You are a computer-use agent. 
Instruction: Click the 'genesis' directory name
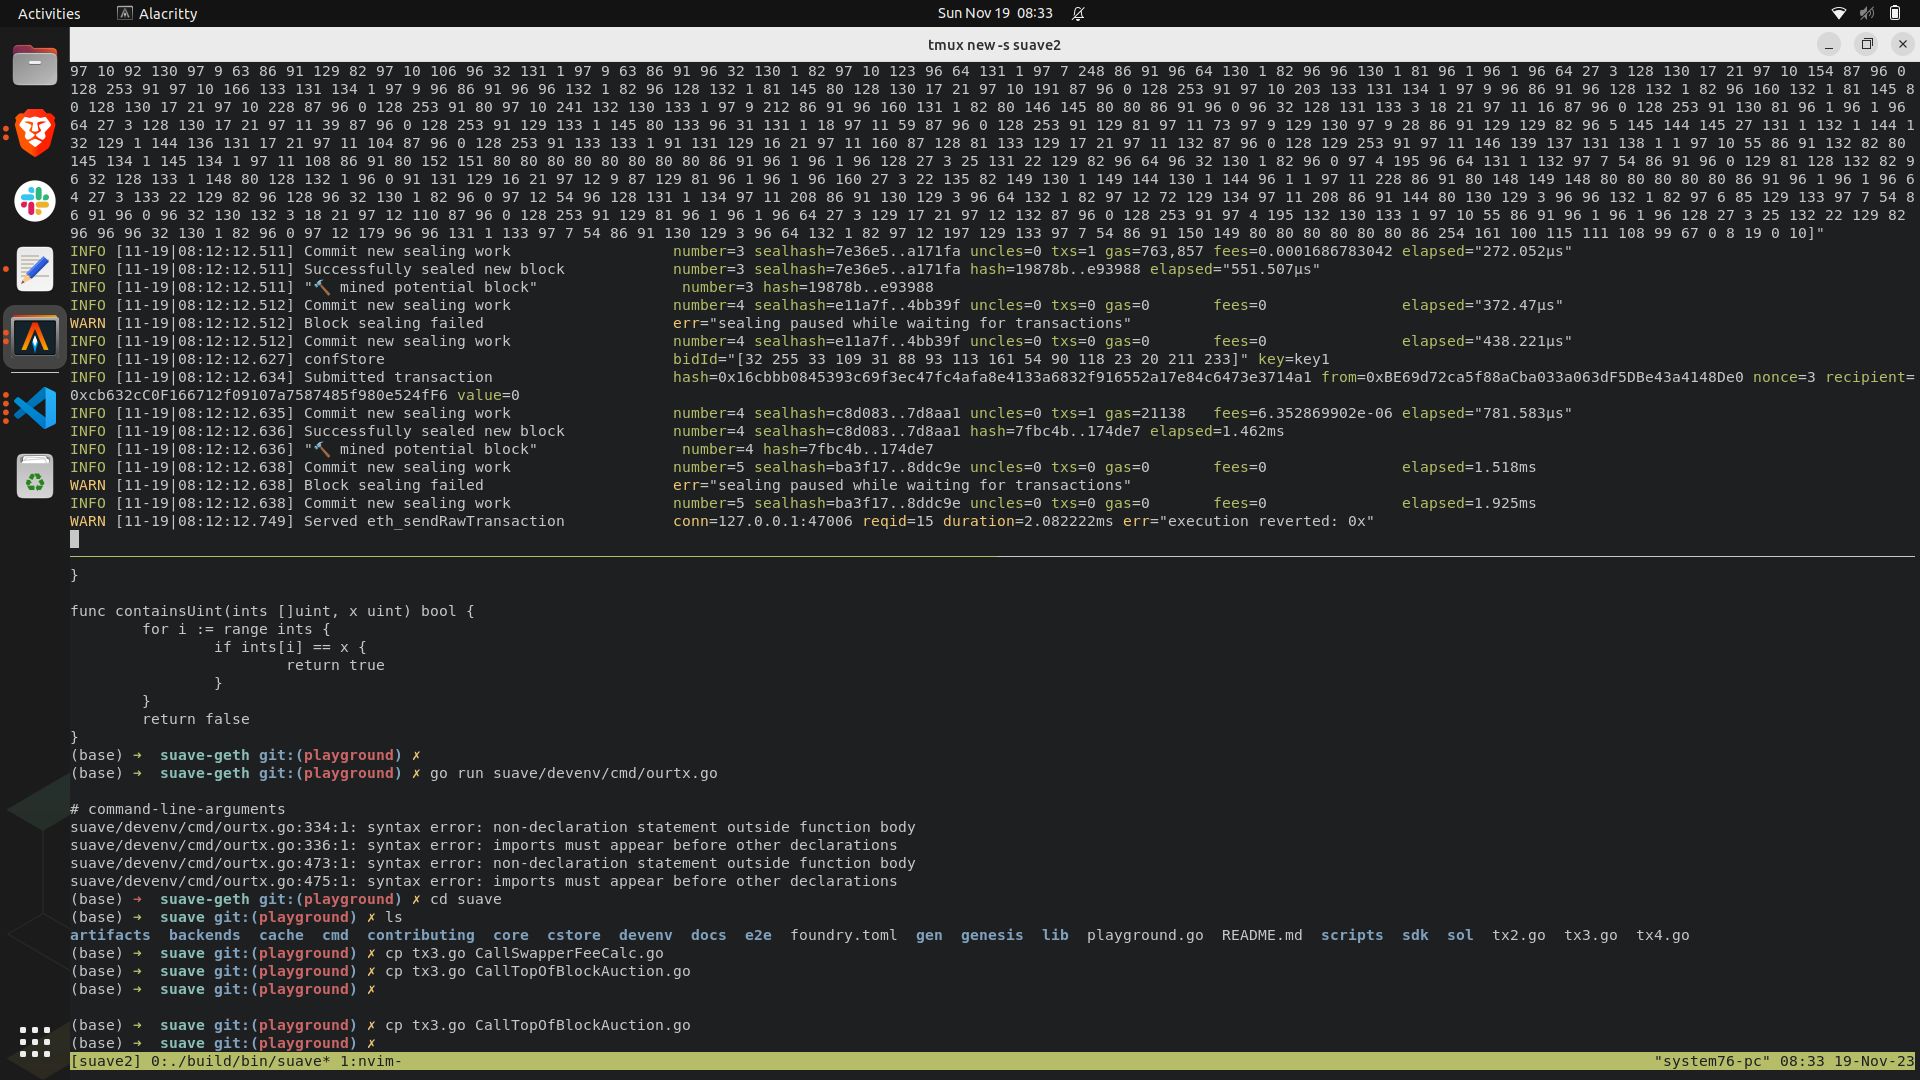(x=992, y=935)
